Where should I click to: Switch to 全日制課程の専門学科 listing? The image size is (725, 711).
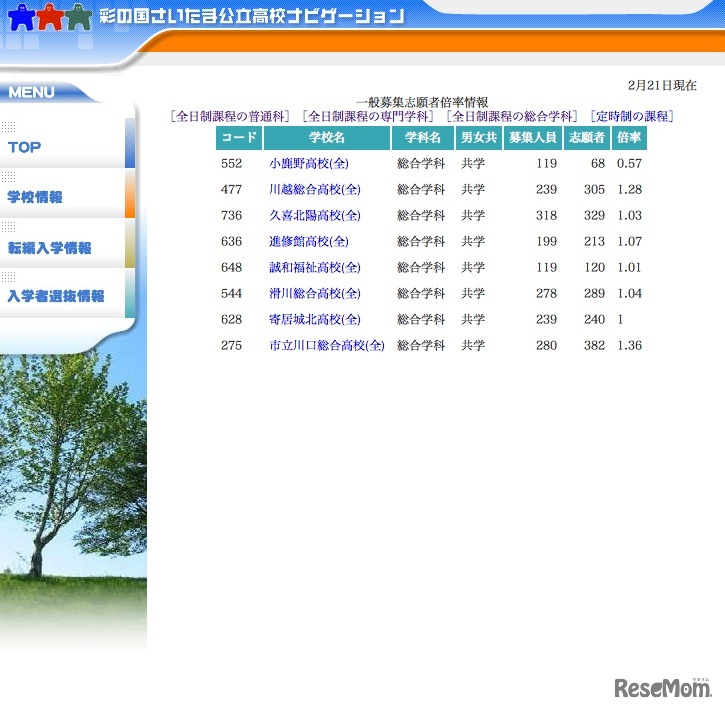[369, 116]
